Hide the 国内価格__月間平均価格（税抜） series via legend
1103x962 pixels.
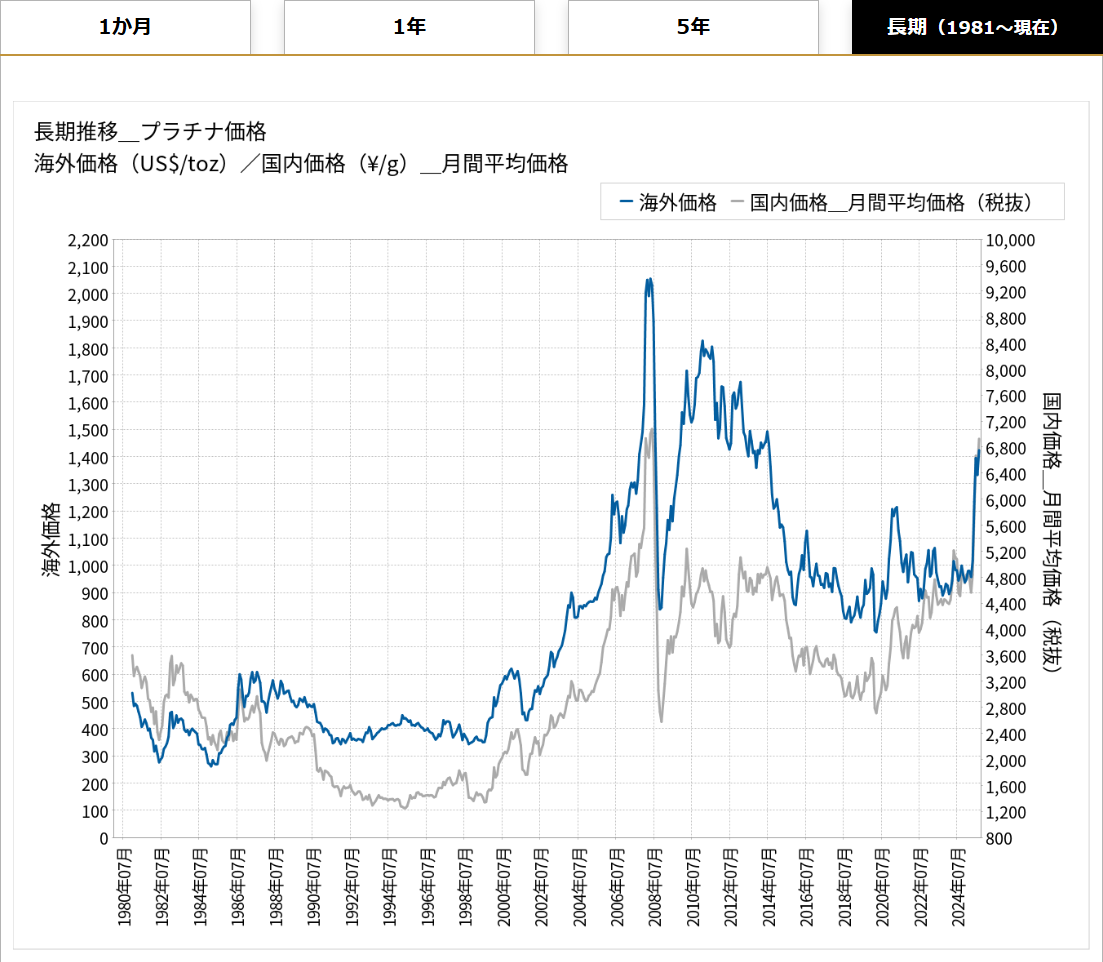890,202
